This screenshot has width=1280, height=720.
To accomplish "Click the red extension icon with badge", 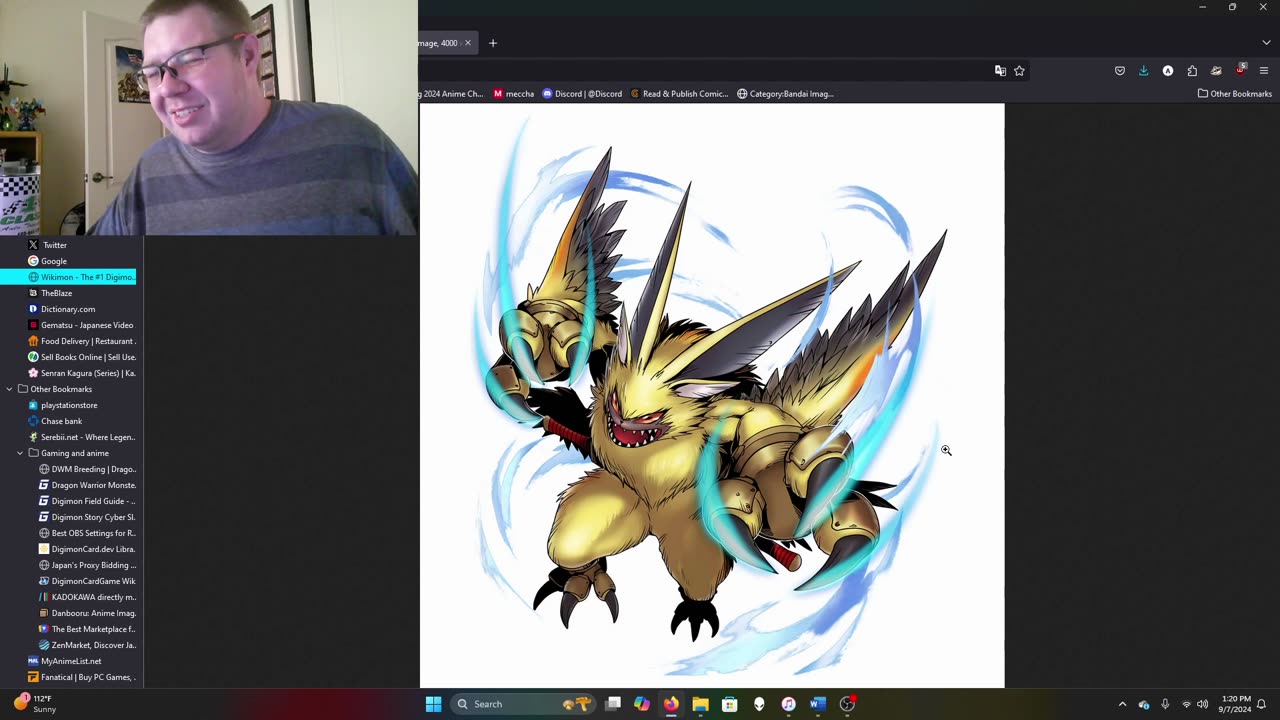I will pos(1240,70).
